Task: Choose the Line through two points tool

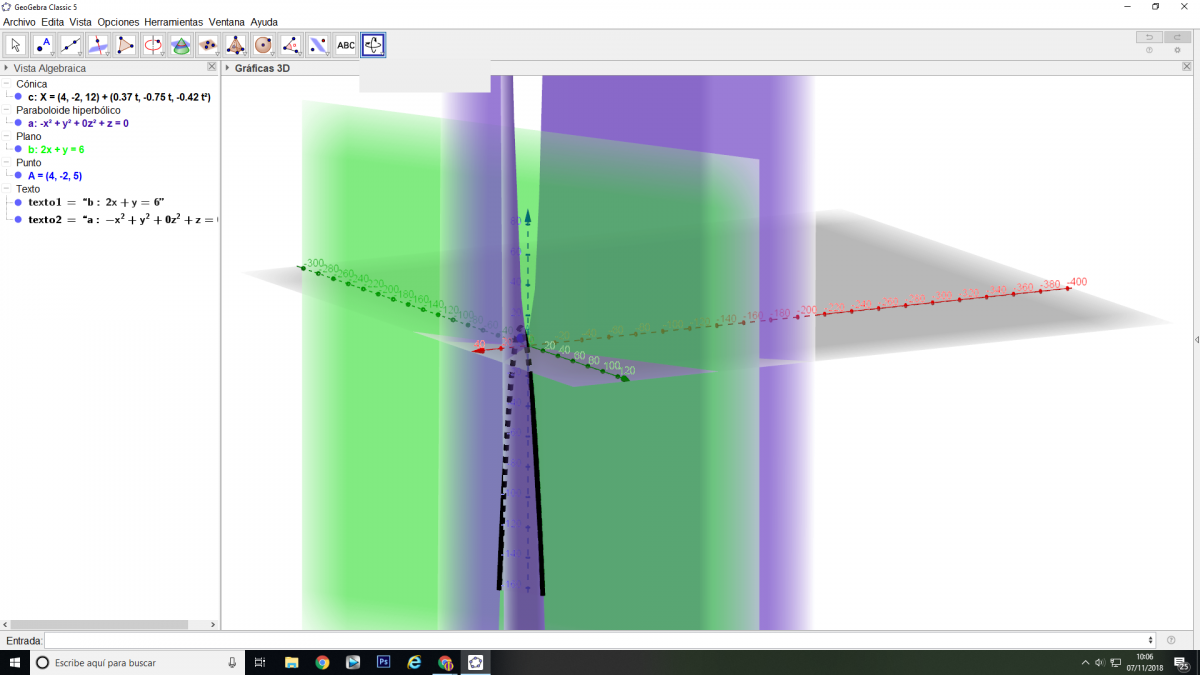Action: 70,45
